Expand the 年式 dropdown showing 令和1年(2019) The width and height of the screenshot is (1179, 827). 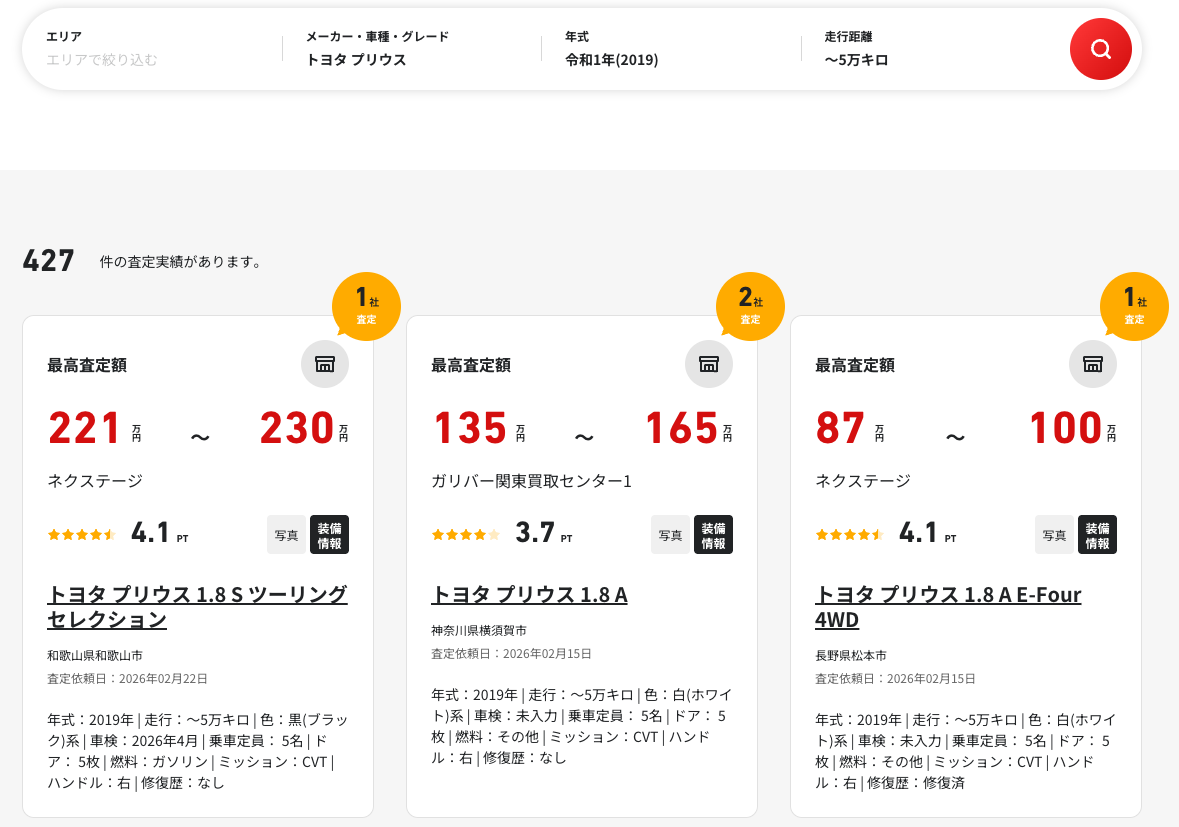point(670,49)
